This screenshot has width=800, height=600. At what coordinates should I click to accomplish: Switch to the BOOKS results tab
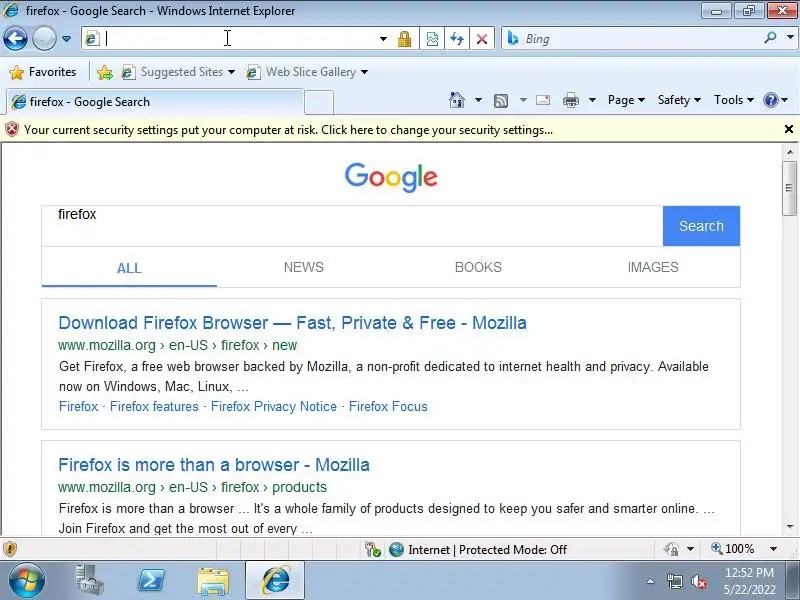(x=478, y=267)
